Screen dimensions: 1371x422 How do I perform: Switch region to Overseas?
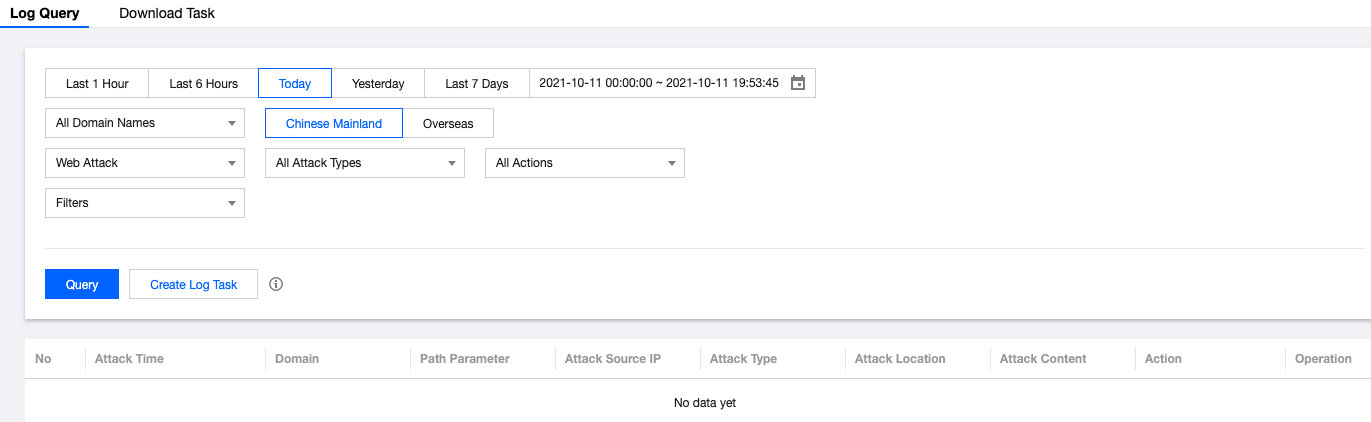pos(448,123)
